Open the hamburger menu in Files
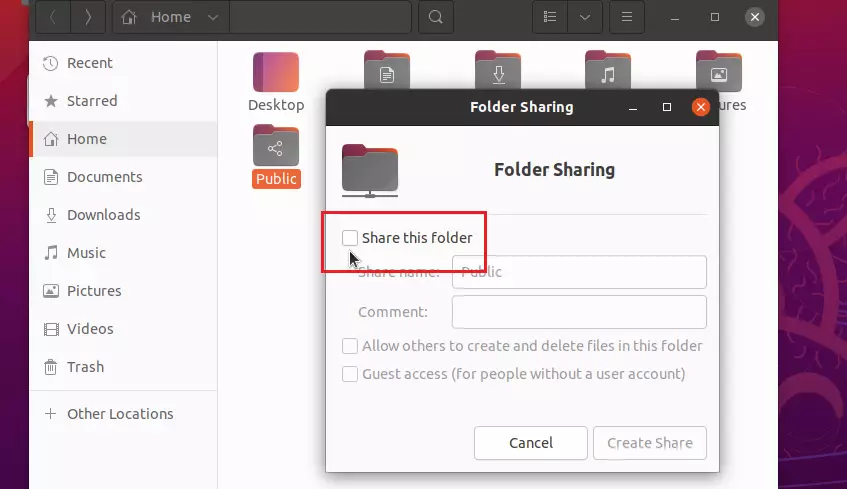 627,17
